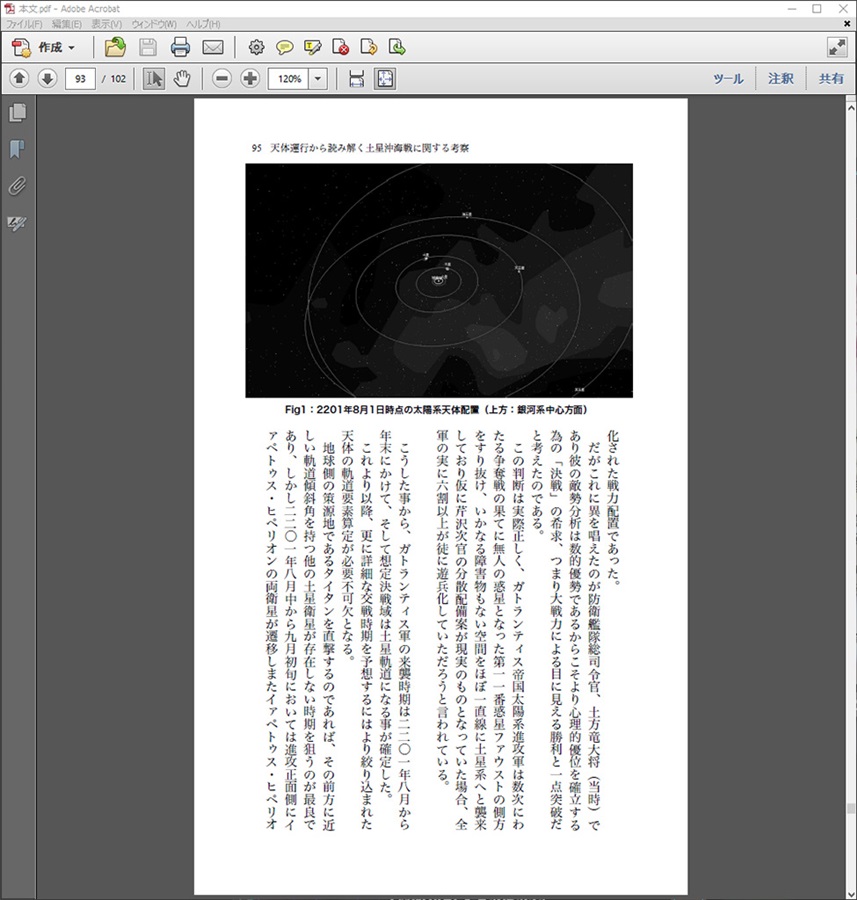This screenshot has width=857, height=900.
Task: Click the solar system figure image
Action: click(439, 280)
